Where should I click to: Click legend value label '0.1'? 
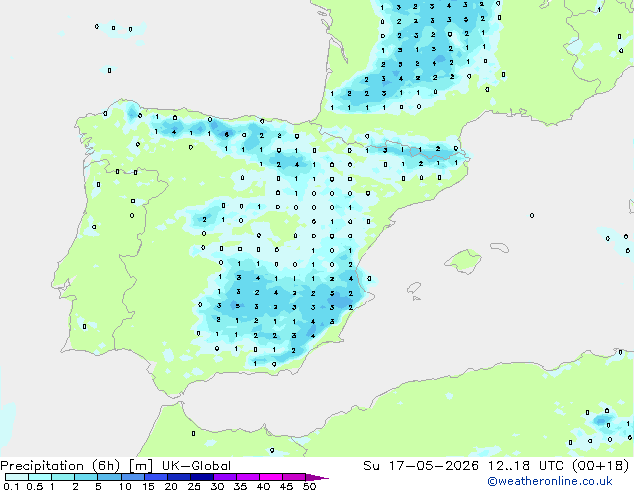[11, 486]
